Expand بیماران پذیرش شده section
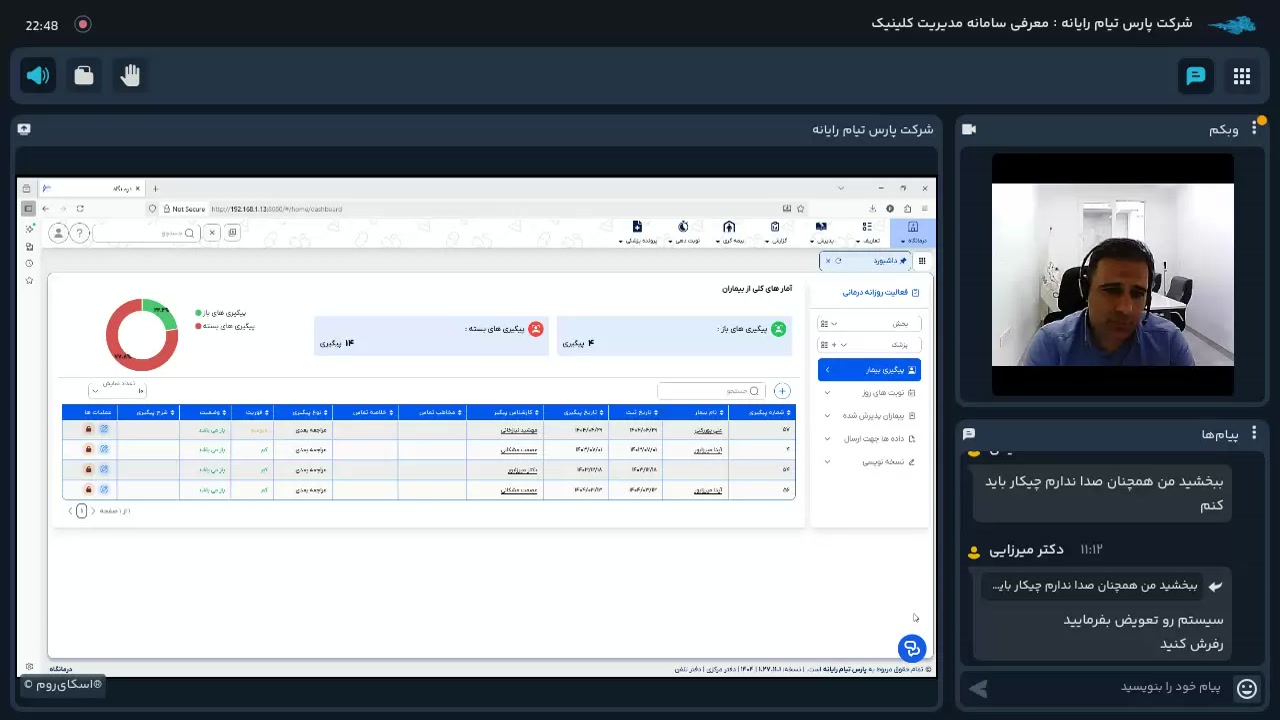The width and height of the screenshot is (1280, 720). coord(869,416)
